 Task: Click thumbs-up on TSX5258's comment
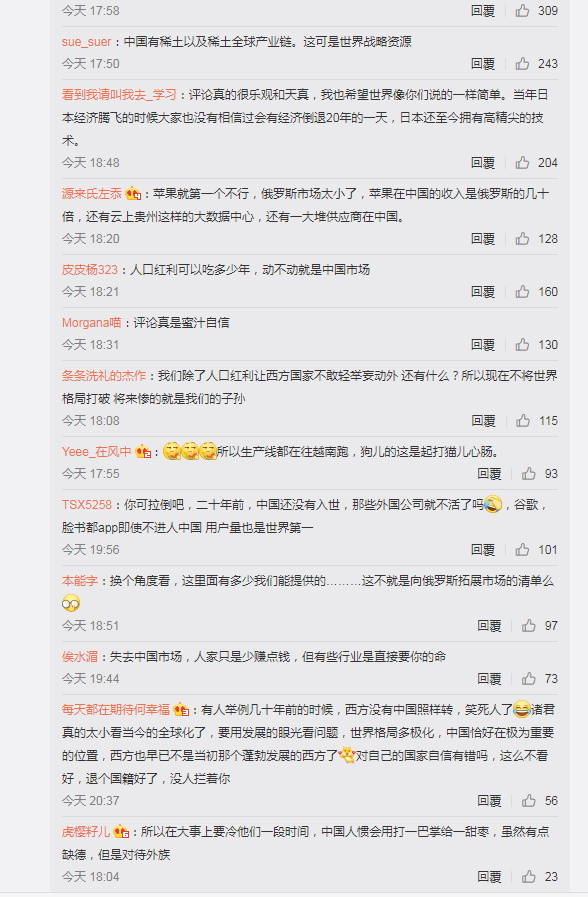pos(522,550)
